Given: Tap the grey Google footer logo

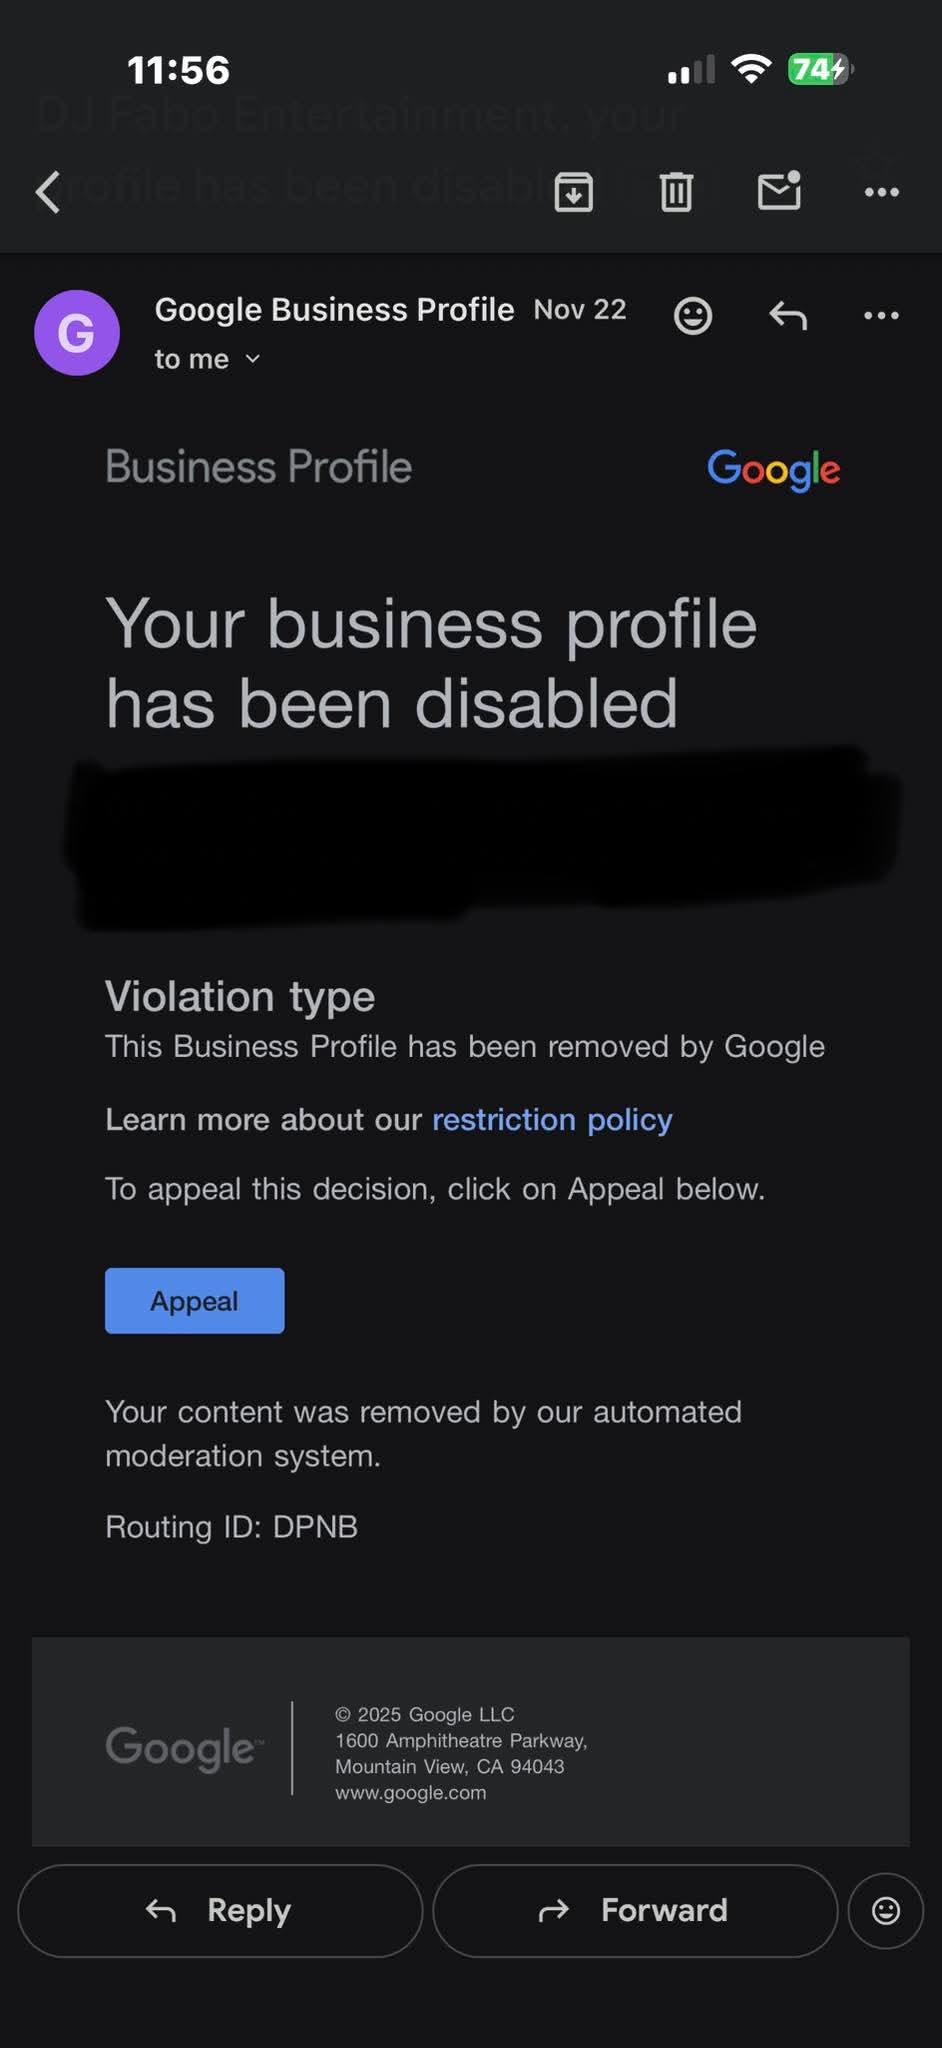Looking at the screenshot, I should [x=183, y=1748].
